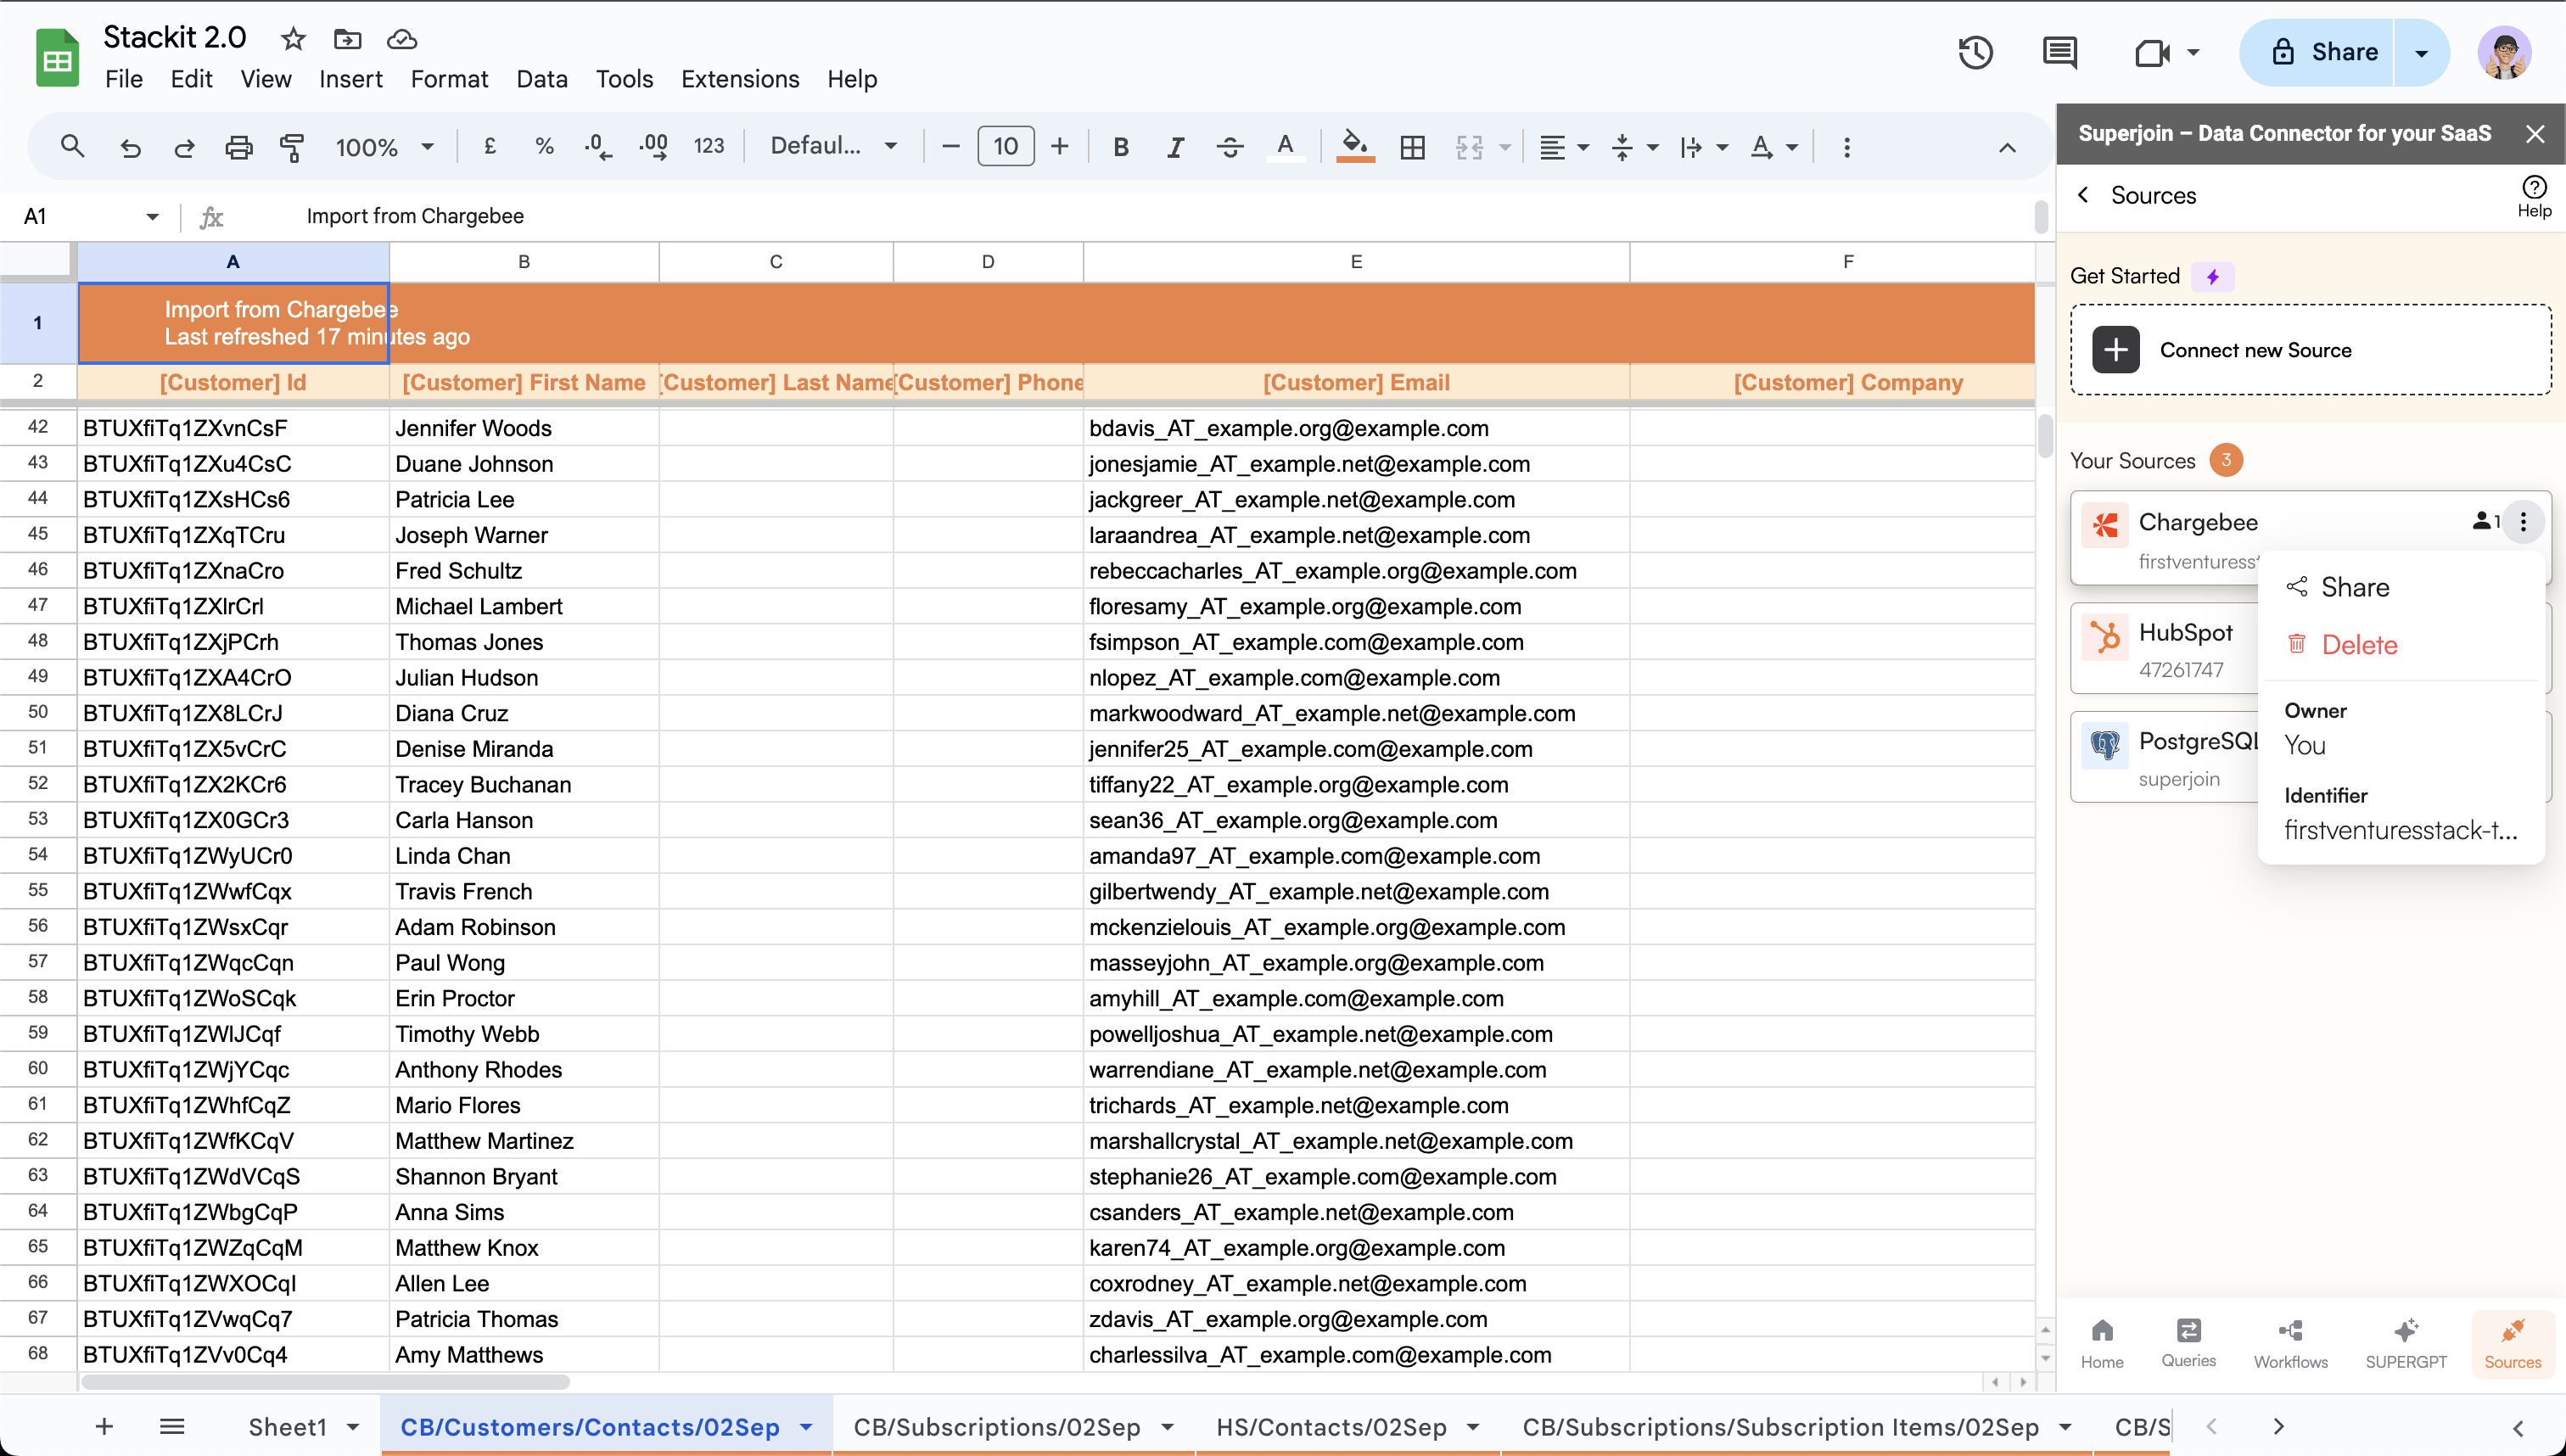The height and width of the screenshot is (1456, 2566).
Task: Check cloud save status icon
Action: click(402, 39)
